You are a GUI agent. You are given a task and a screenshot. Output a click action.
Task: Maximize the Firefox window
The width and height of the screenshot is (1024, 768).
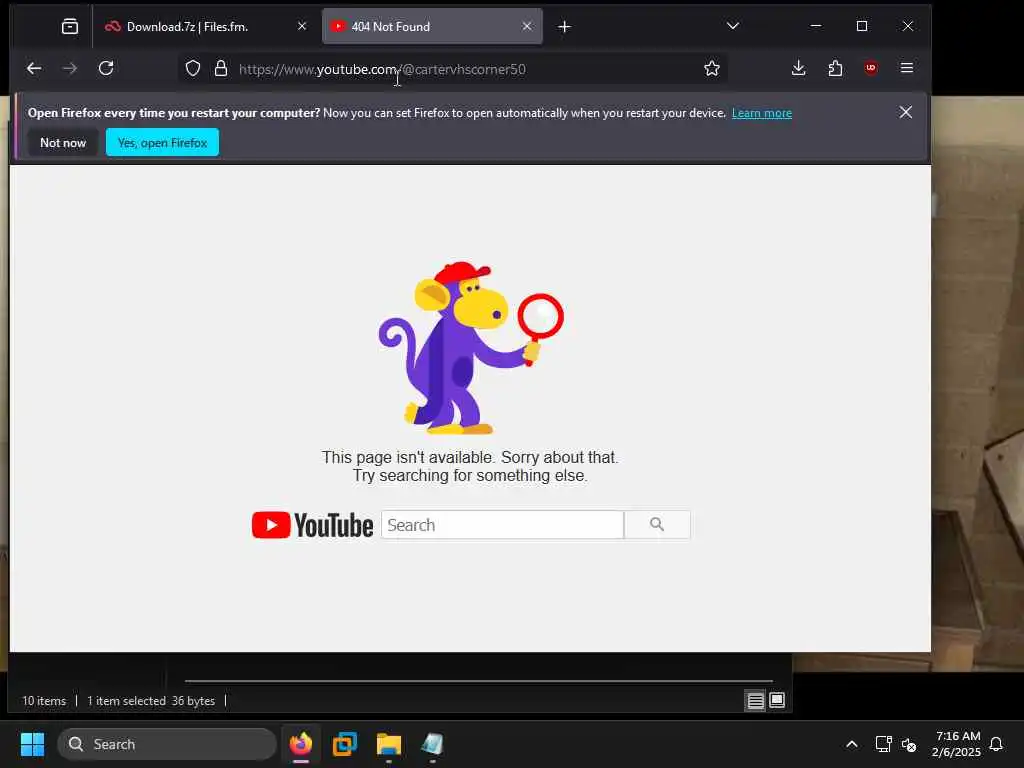pyautogui.click(x=862, y=26)
